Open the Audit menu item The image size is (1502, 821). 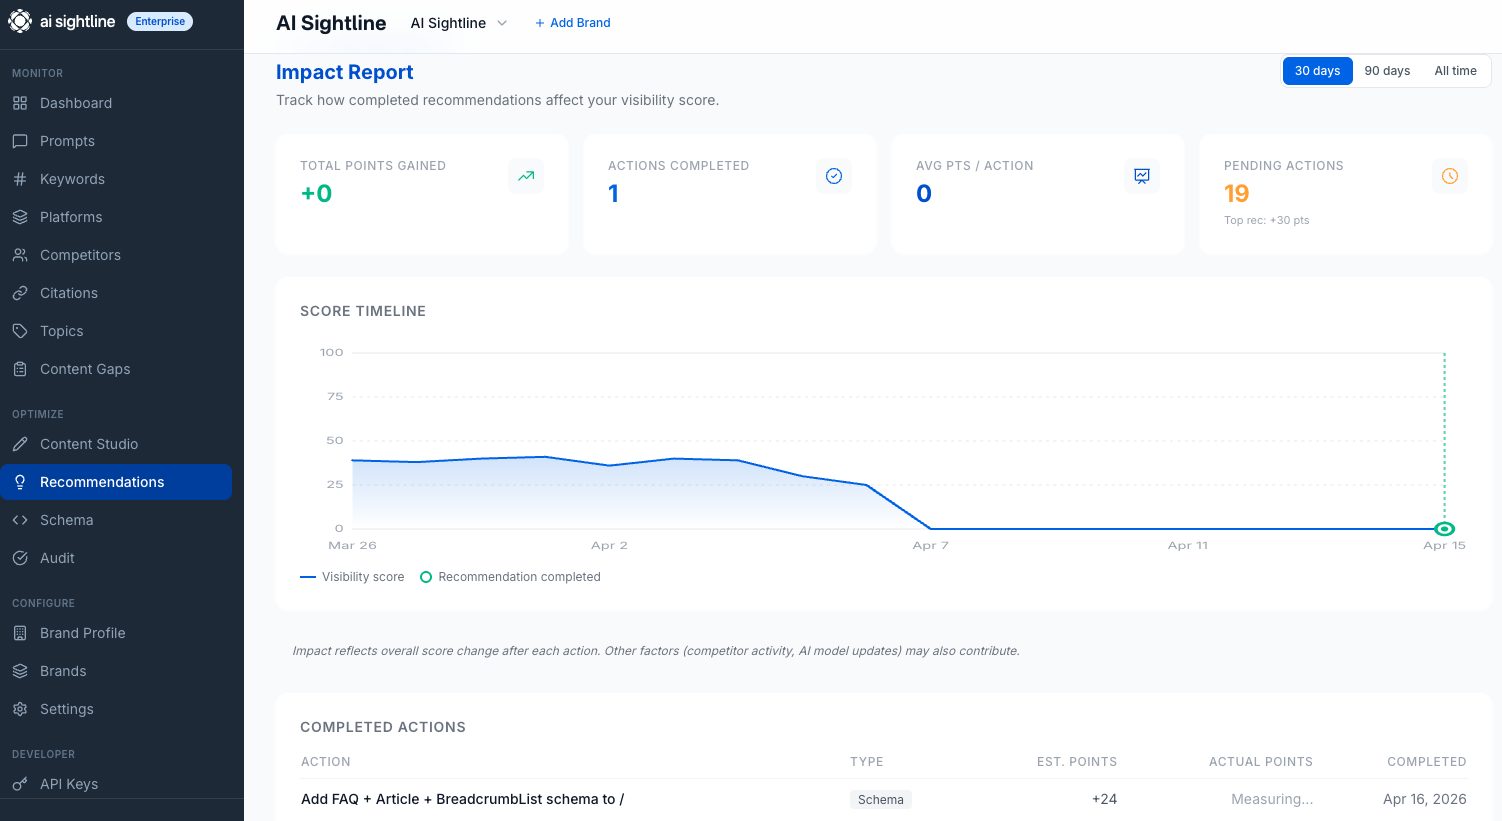click(x=57, y=558)
